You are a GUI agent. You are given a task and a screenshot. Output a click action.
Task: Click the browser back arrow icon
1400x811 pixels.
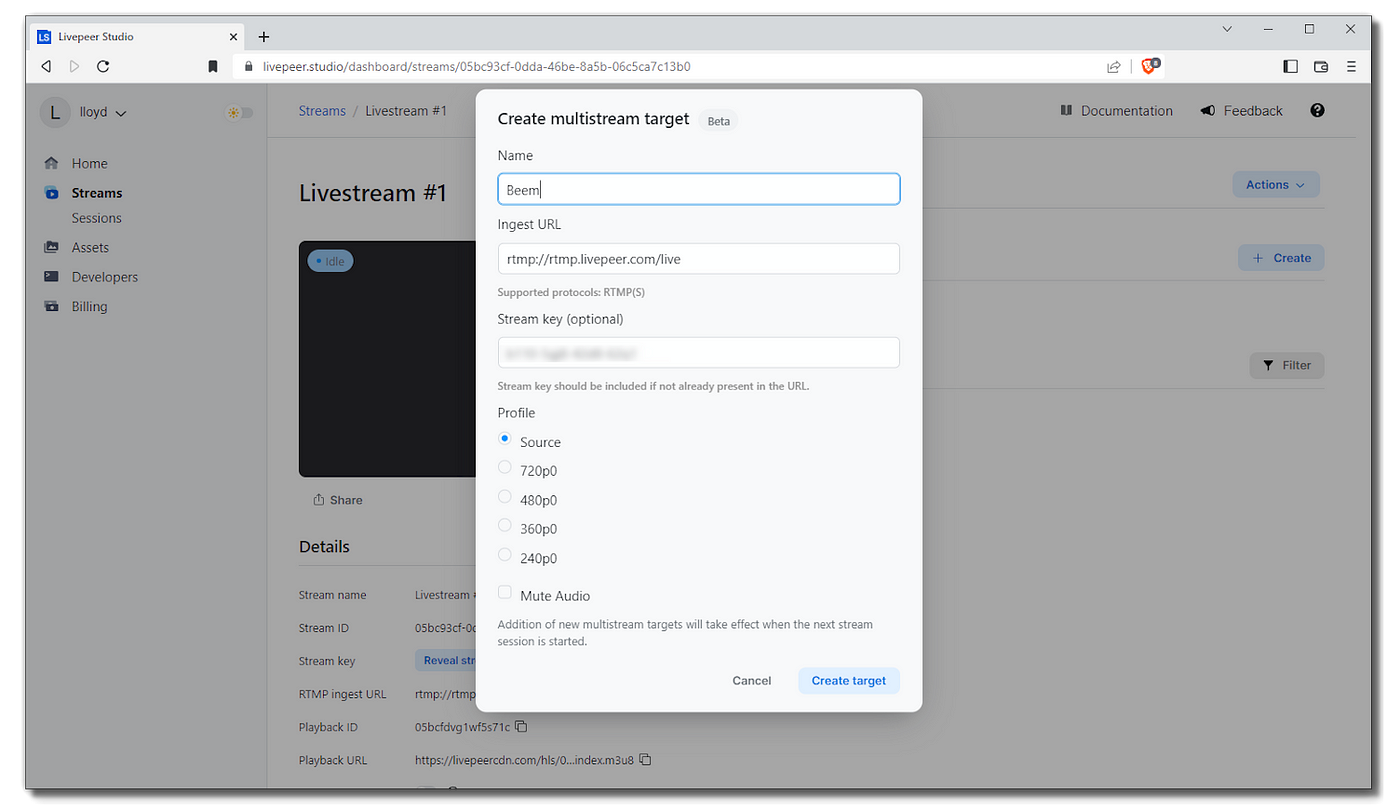point(46,66)
